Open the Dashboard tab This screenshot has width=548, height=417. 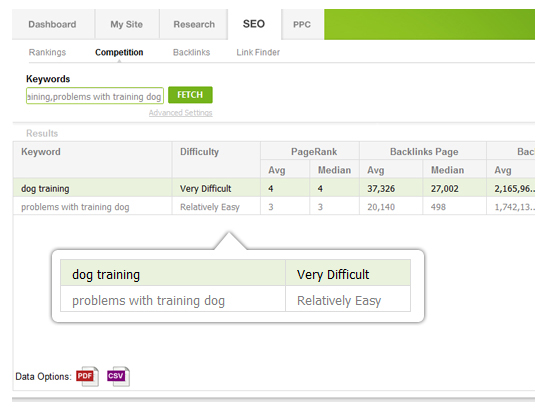click(53, 24)
